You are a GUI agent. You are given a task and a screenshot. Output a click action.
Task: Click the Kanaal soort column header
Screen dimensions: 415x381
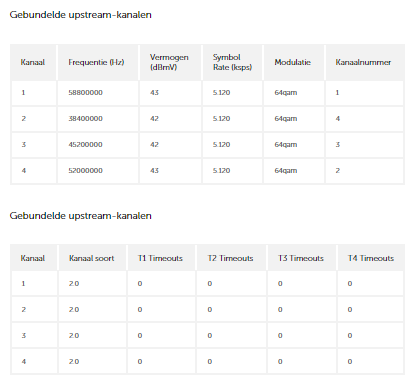[x=92, y=258]
